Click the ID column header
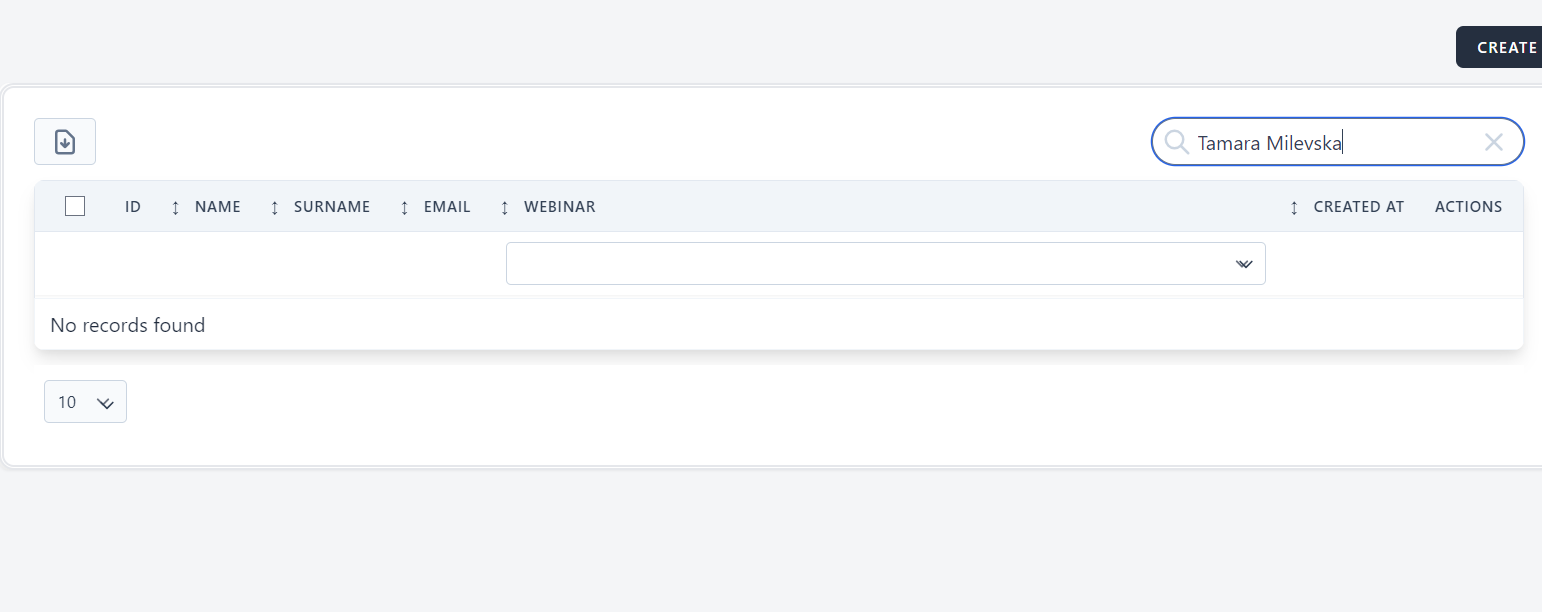The image size is (1542, 612). coord(133,207)
